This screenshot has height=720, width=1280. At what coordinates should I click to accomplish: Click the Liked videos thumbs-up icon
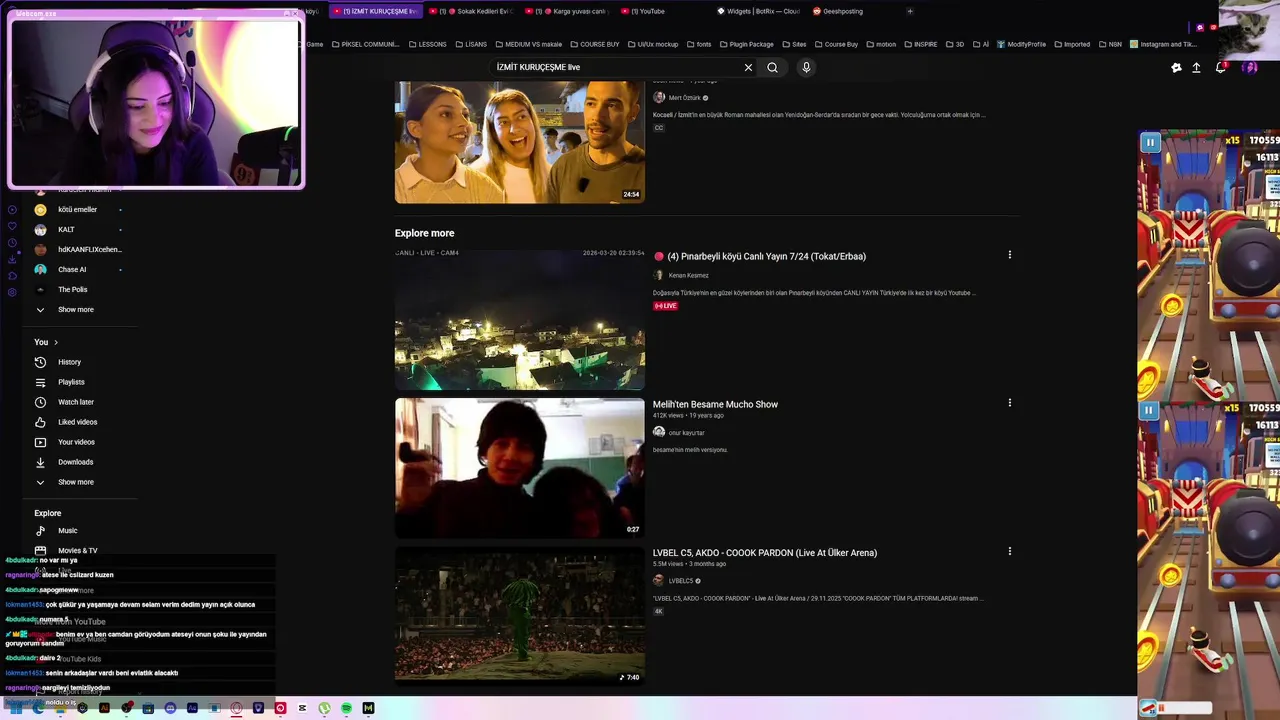click(x=40, y=422)
